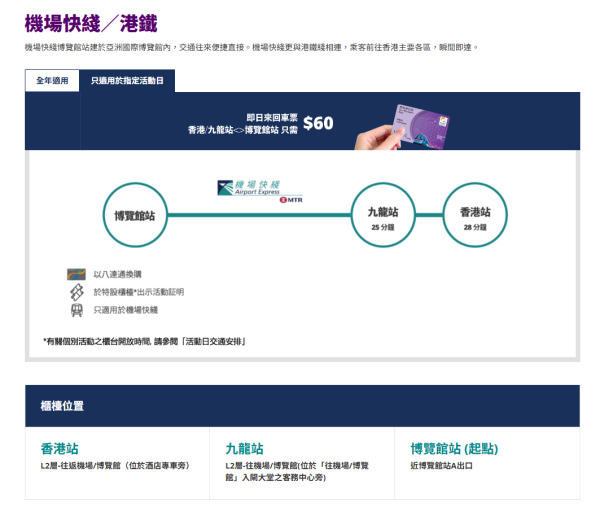Click the 機場快綫／港鐵 page title
The height and width of the screenshot is (516, 600).
coord(91,24)
